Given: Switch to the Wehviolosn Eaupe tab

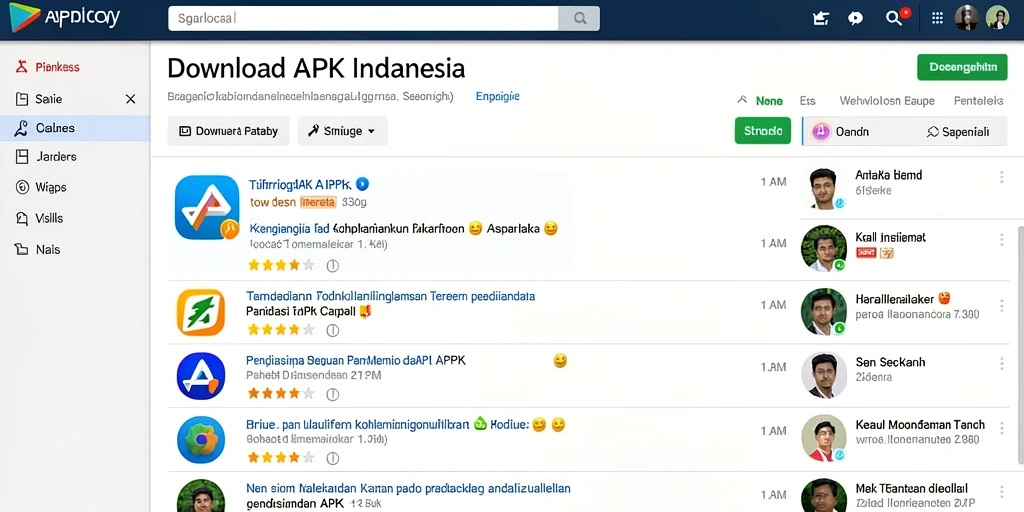Looking at the screenshot, I should [887, 101].
